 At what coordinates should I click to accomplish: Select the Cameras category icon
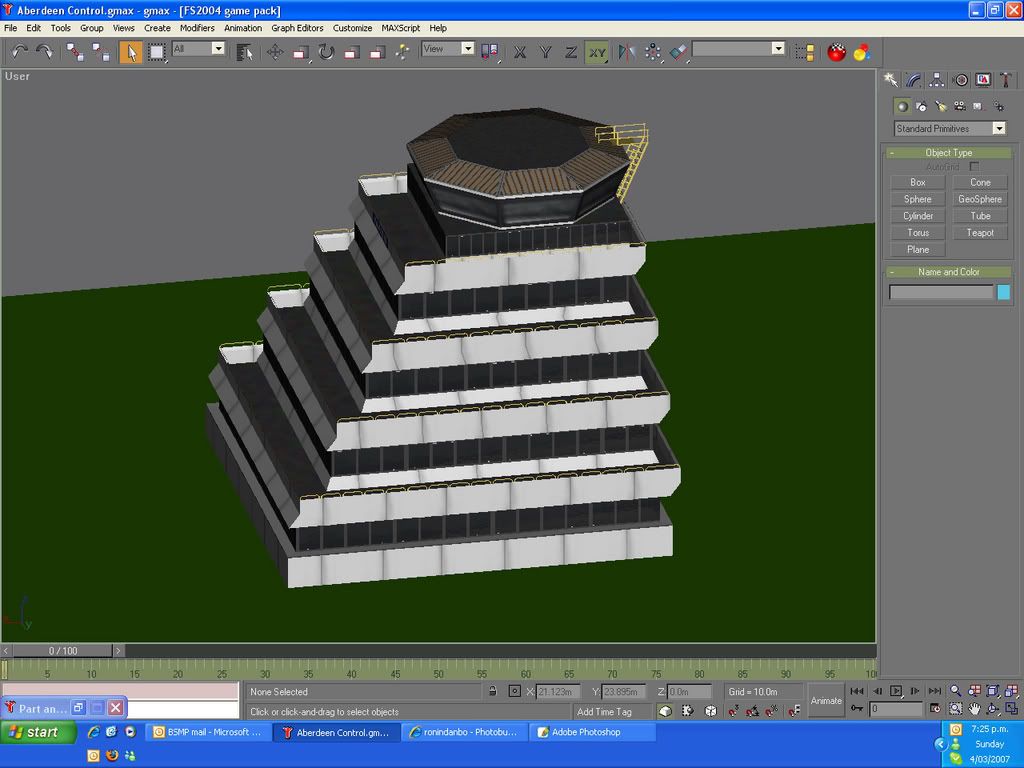[x=959, y=106]
